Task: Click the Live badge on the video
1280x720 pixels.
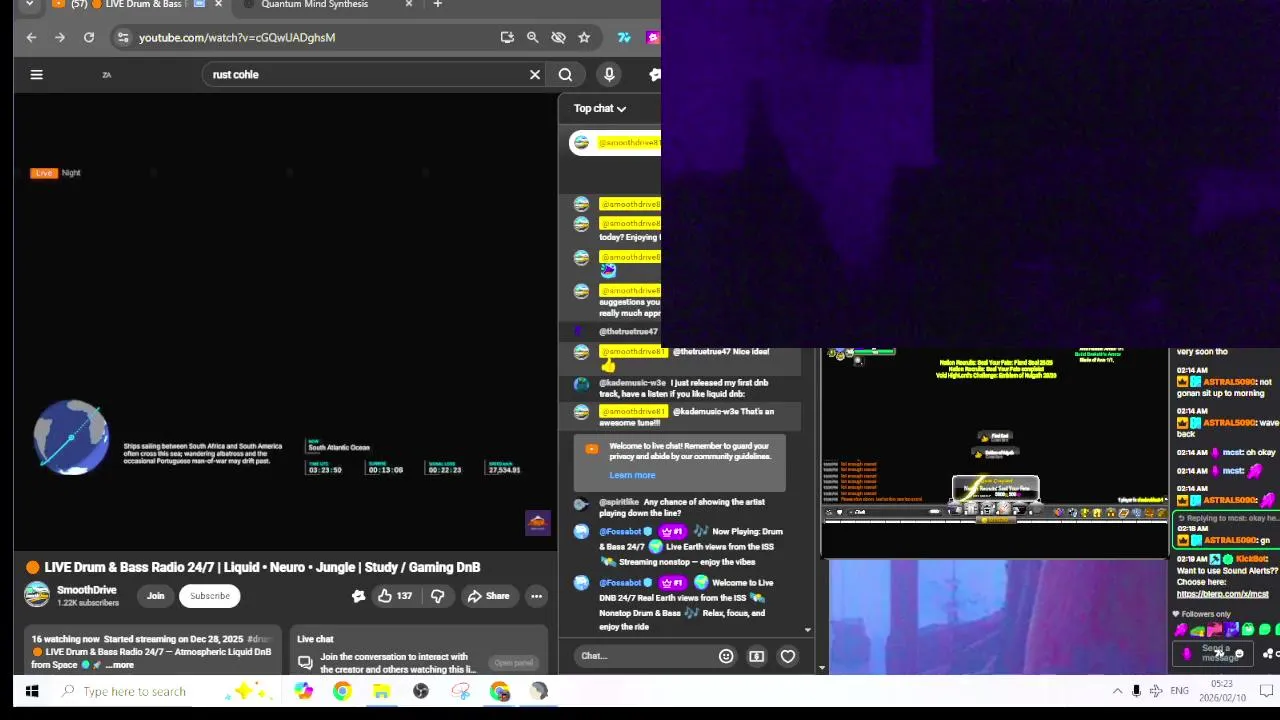Action: (x=42, y=173)
